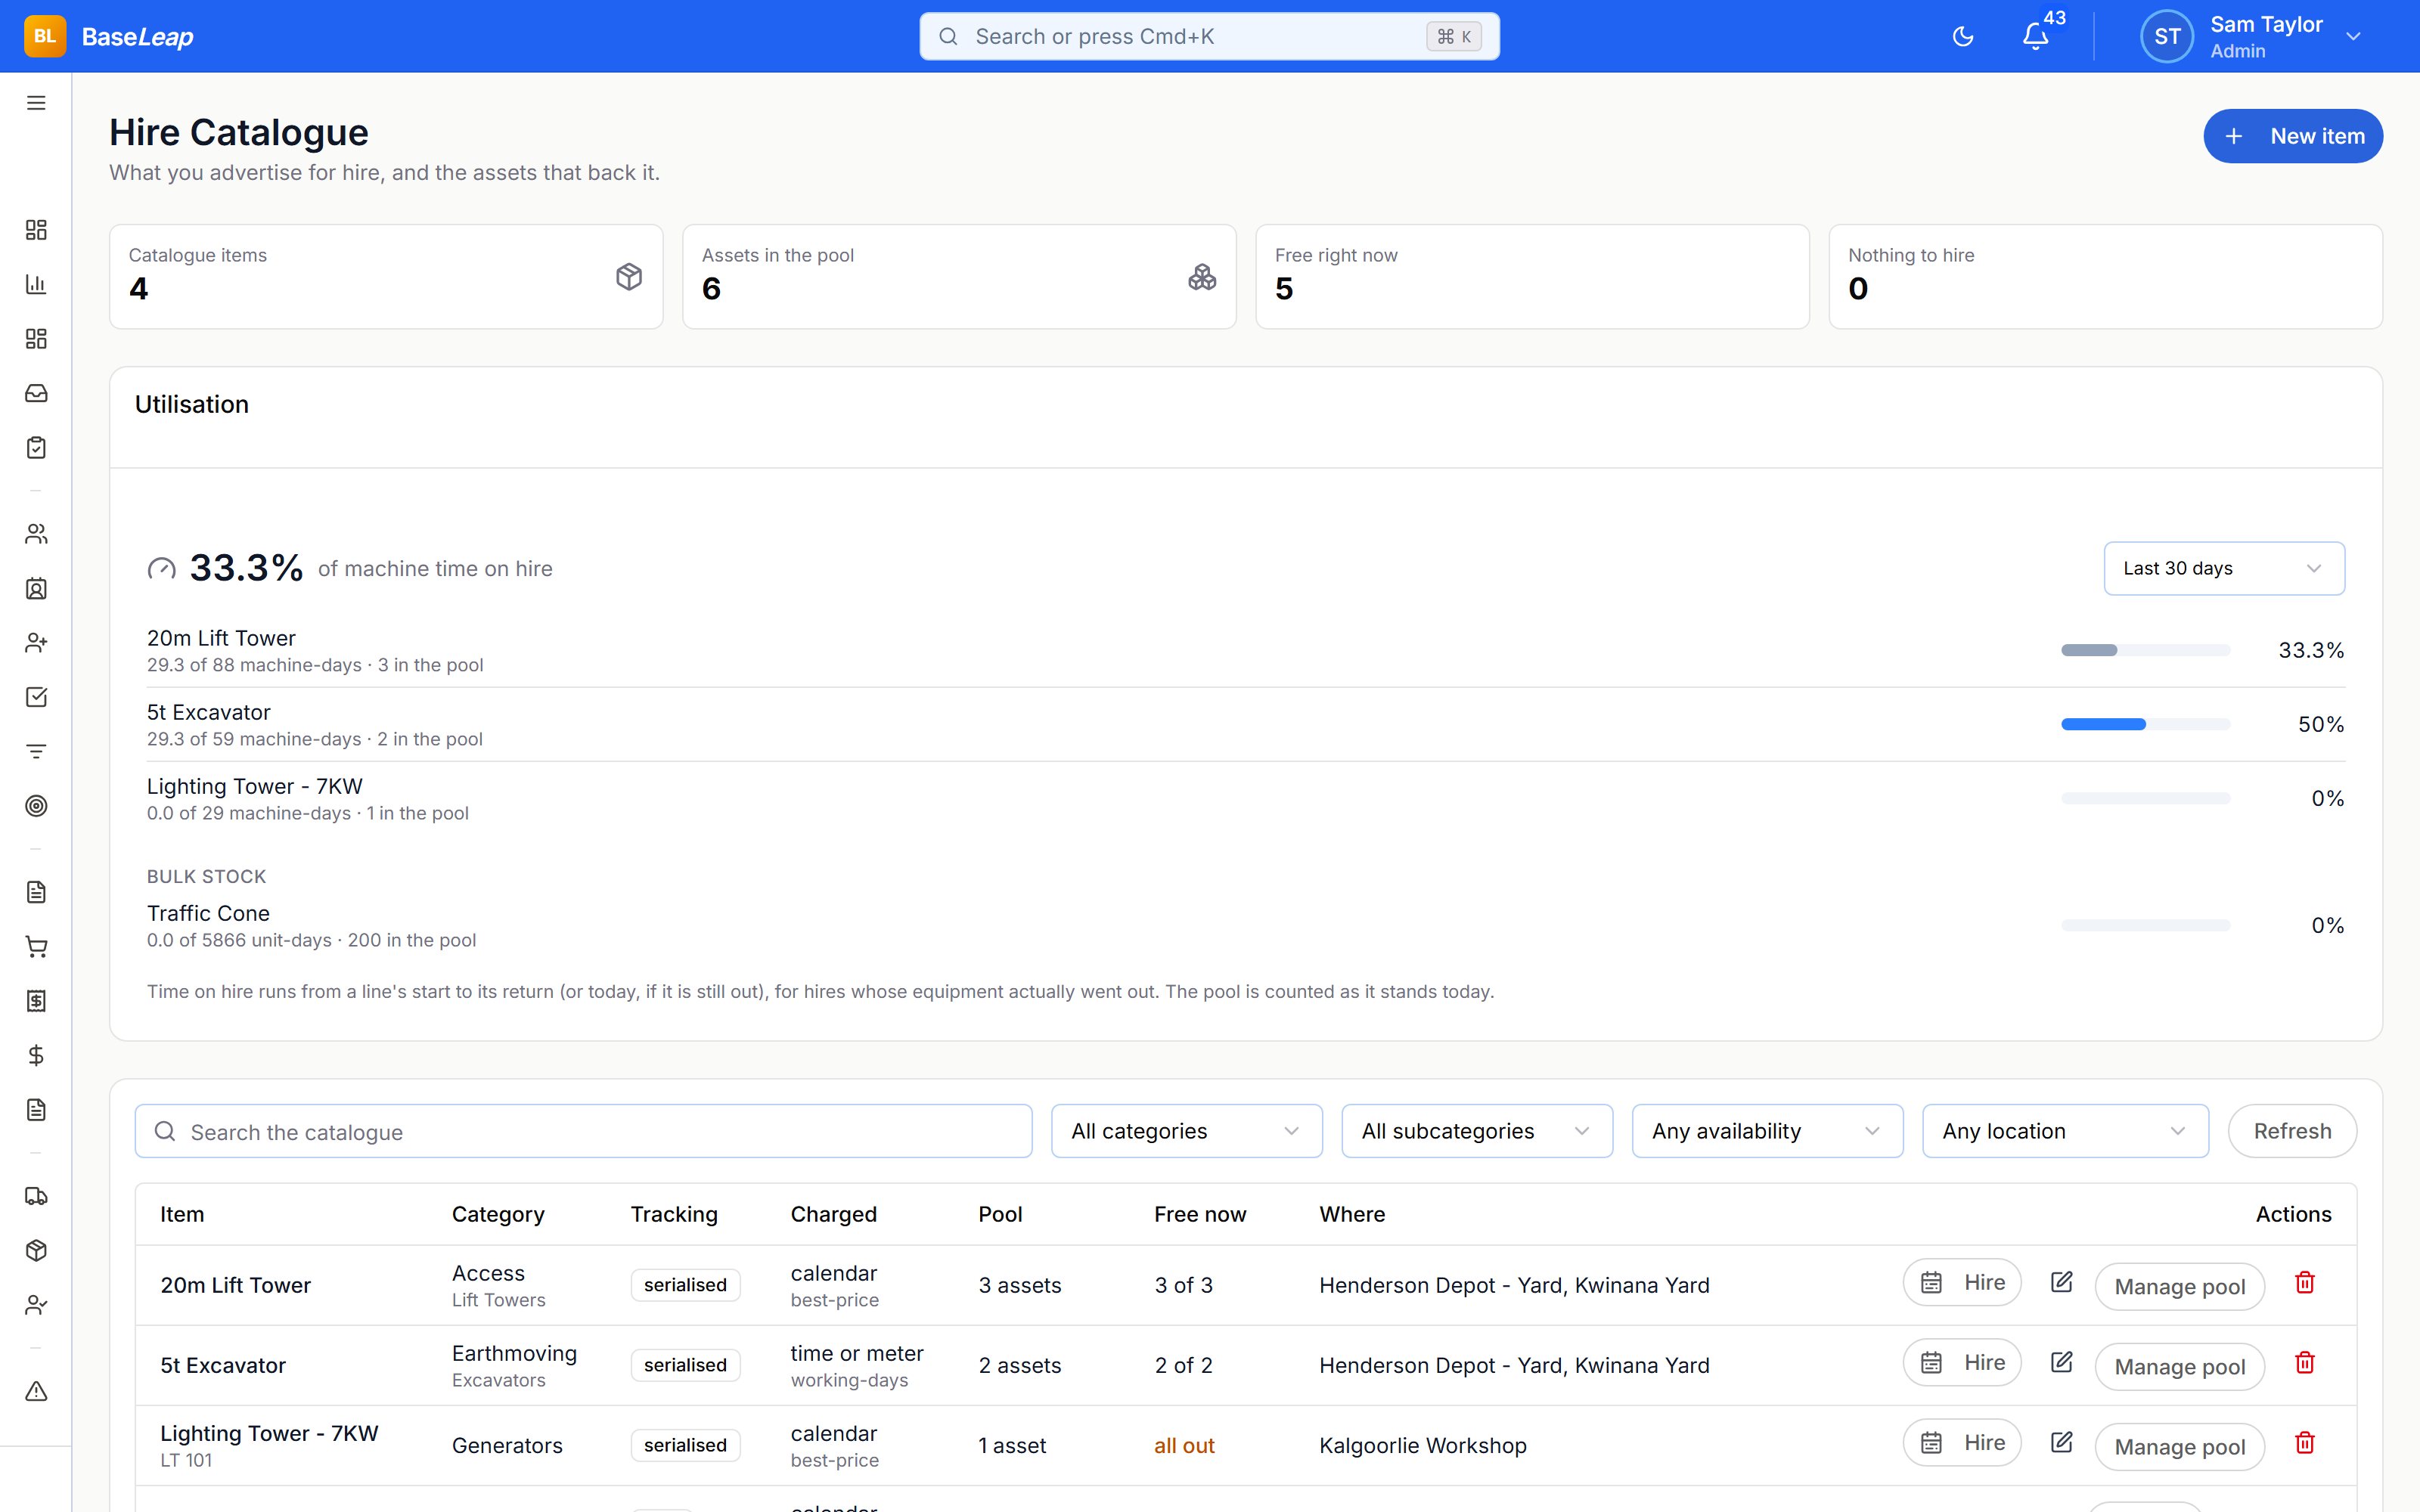
Task: Open the filter lines sidebar icon
Action: [36, 751]
